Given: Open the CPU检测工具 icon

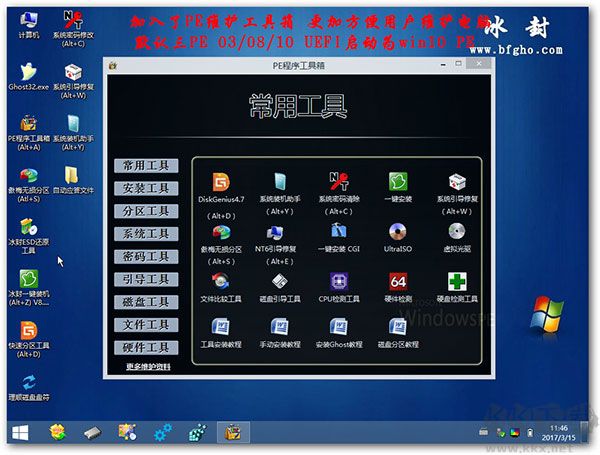Looking at the screenshot, I should tap(338, 282).
